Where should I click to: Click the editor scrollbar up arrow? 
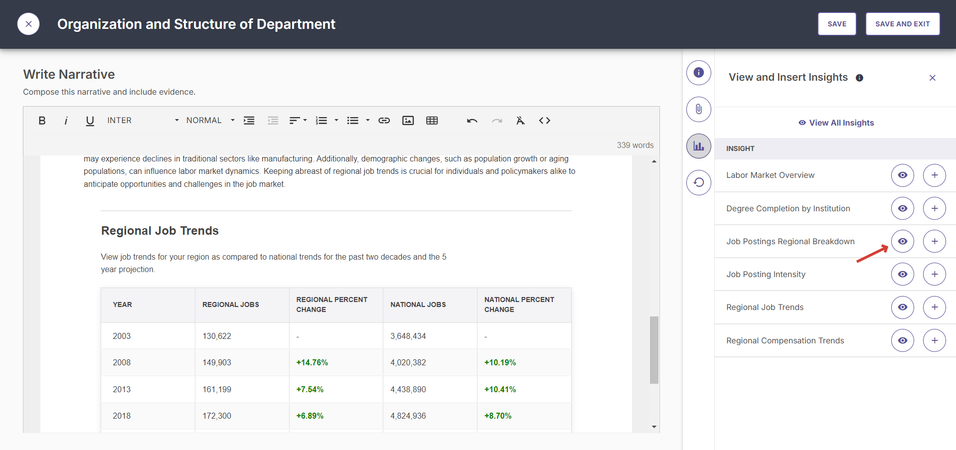(654, 162)
